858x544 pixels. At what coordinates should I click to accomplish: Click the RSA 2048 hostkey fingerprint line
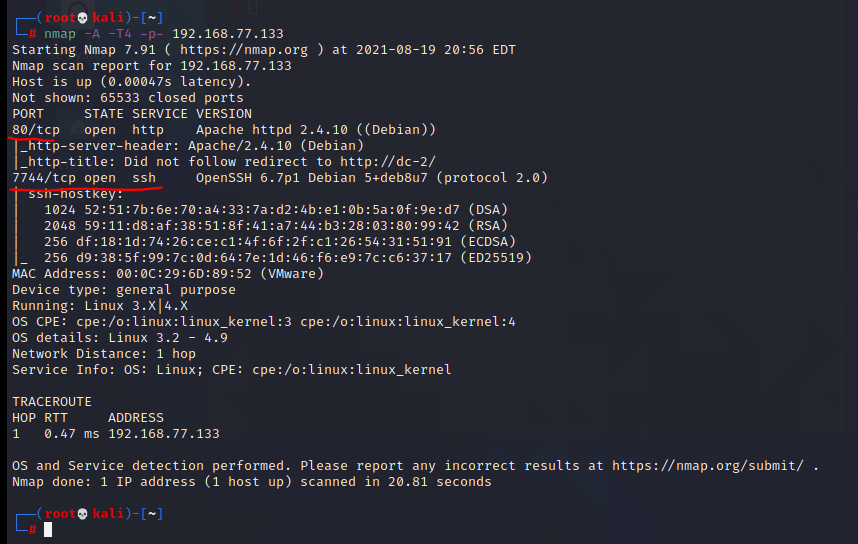276,226
